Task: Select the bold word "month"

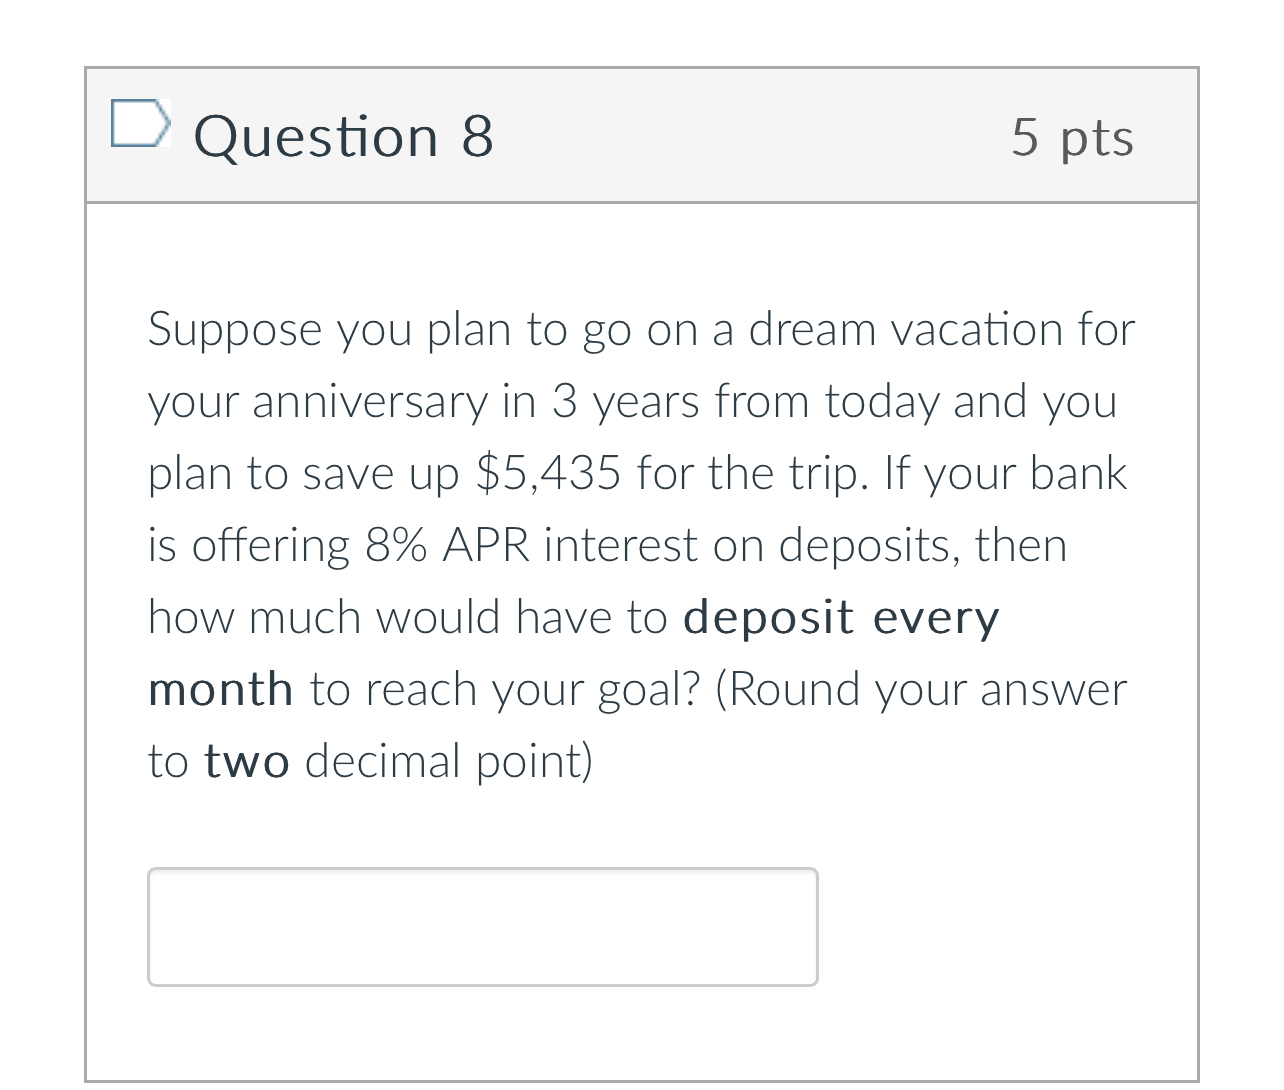Action: [x=221, y=689]
